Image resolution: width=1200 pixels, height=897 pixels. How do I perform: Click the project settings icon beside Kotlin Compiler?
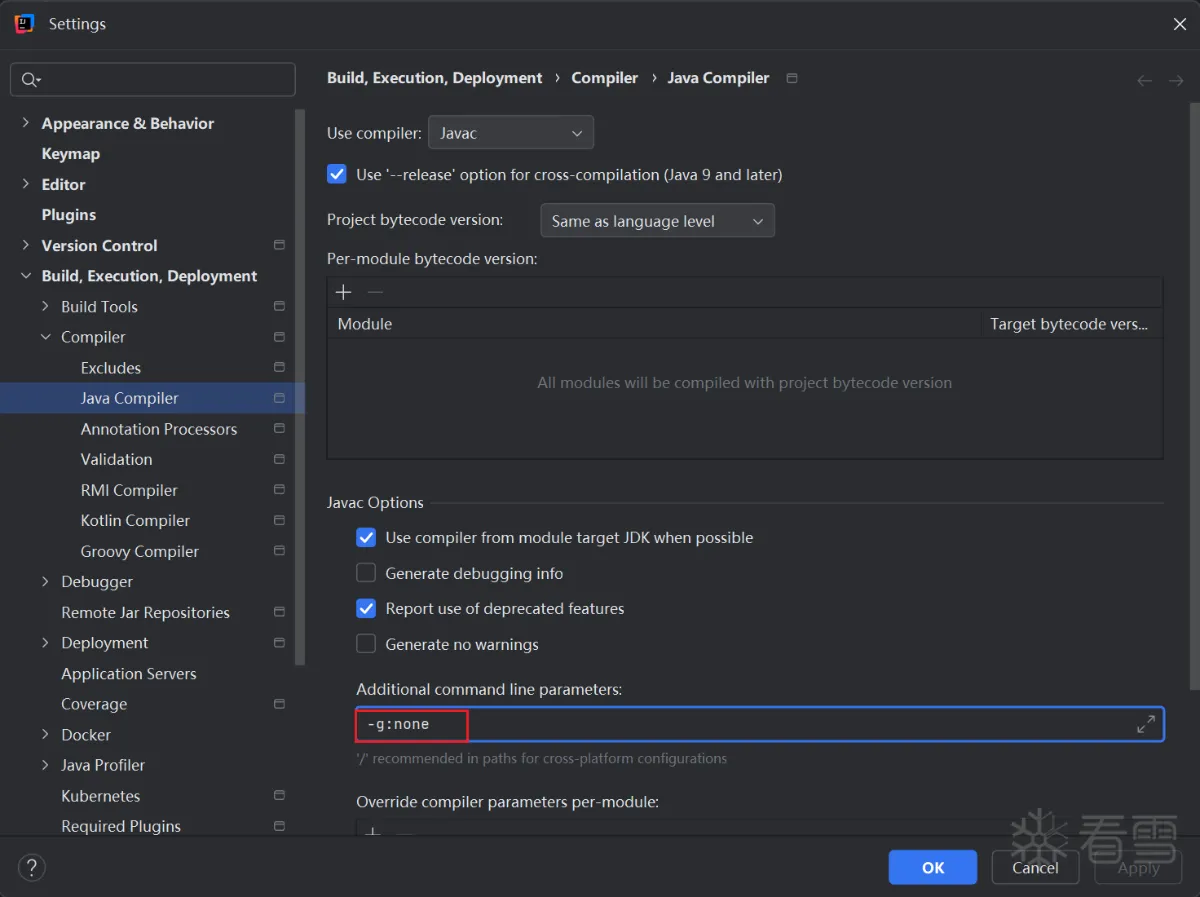[279, 520]
